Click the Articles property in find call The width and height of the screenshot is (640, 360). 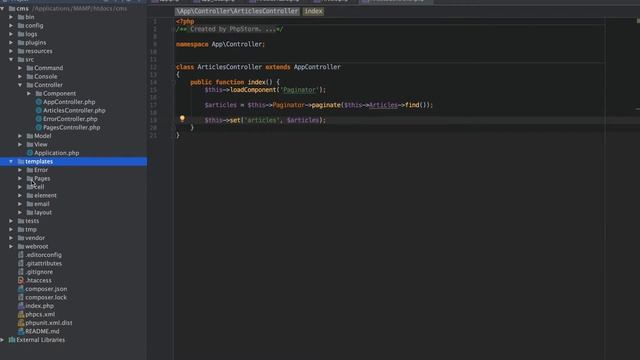tap(383, 105)
